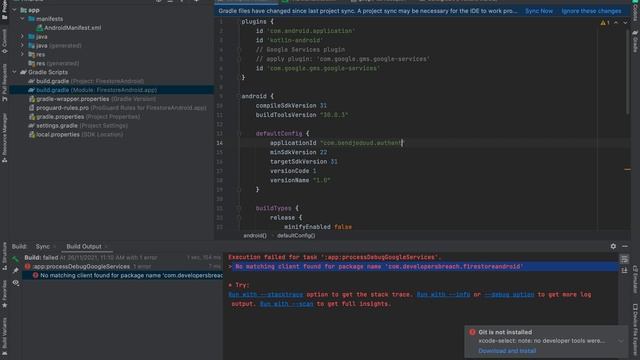640x360 pixels.
Task: Expand the java folder
Action: [23, 37]
